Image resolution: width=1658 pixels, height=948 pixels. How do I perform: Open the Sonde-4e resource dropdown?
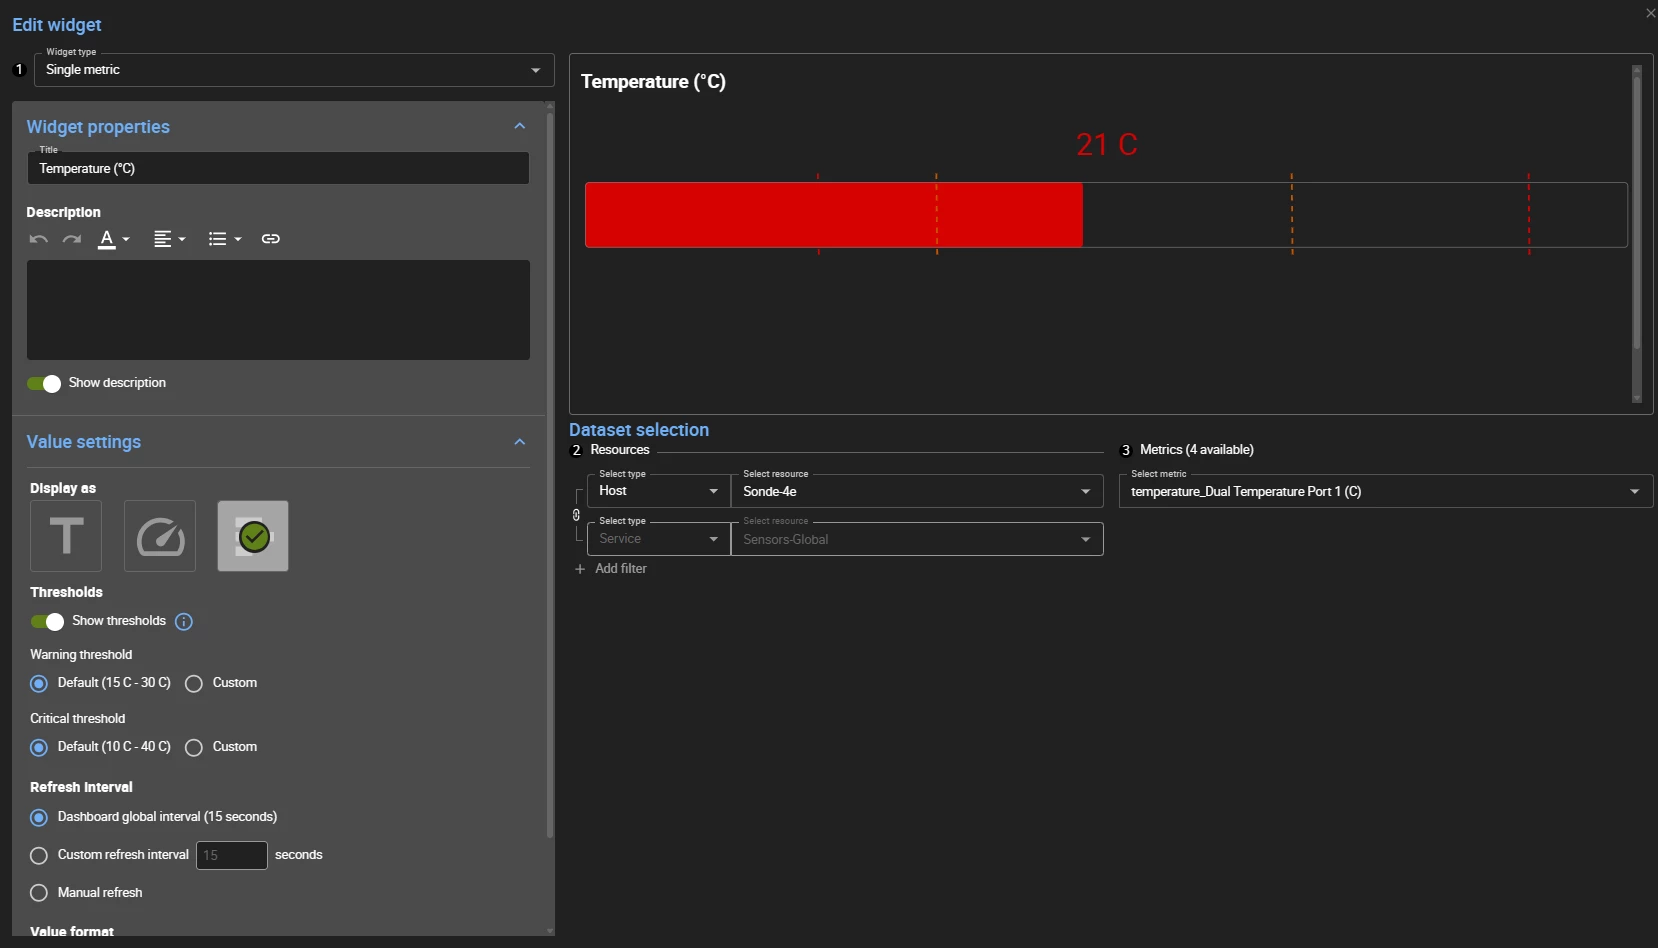(916, 491)
